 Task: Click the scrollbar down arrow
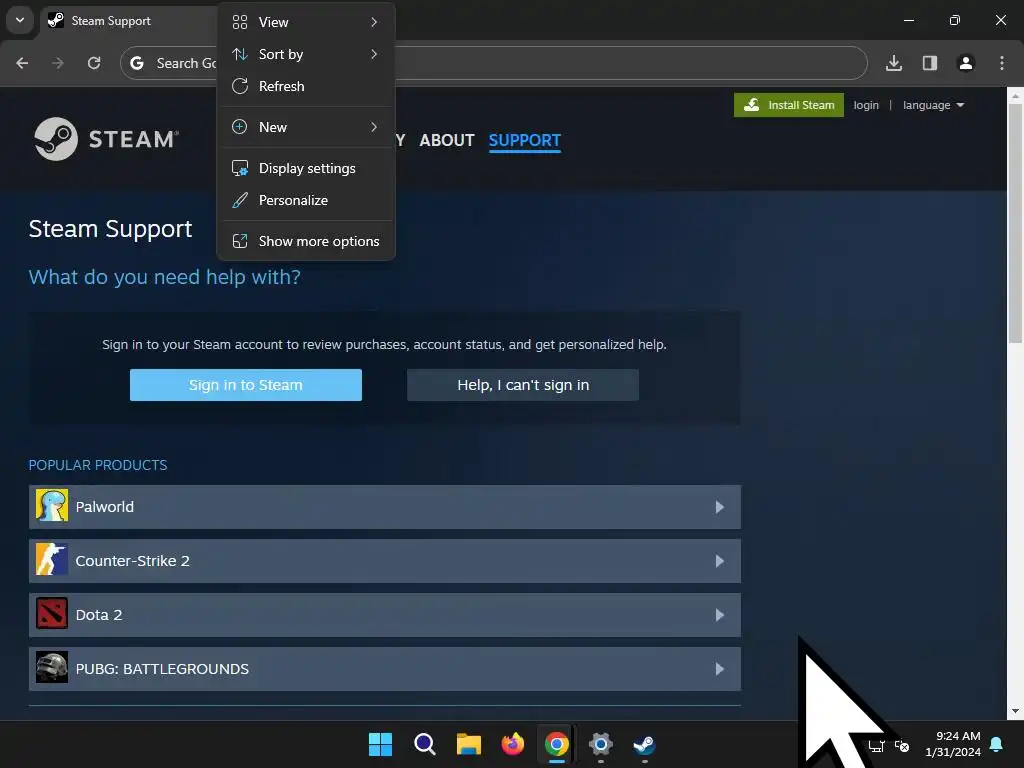[x=1015, y=711]
